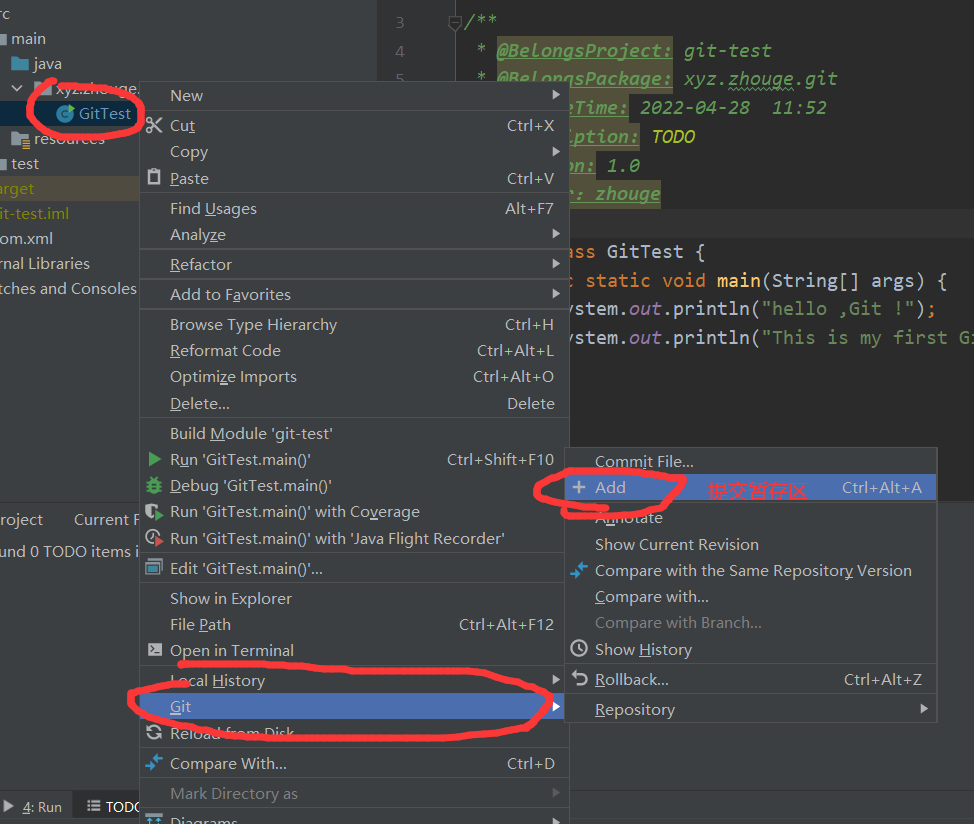Click the Rollback undo arrow icon
Image resolution: width=974 pixels, height=824 pixels.
[x=580, y=679]
